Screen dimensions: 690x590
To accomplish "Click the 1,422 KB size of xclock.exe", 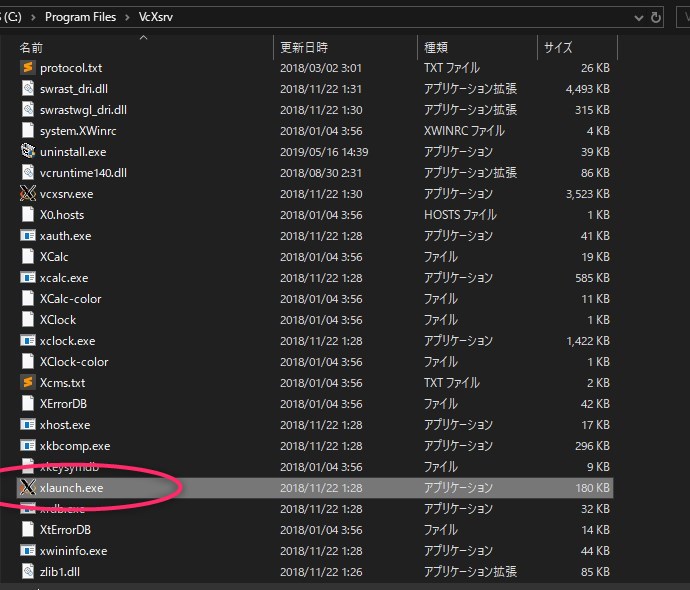I will click(588, 341).
